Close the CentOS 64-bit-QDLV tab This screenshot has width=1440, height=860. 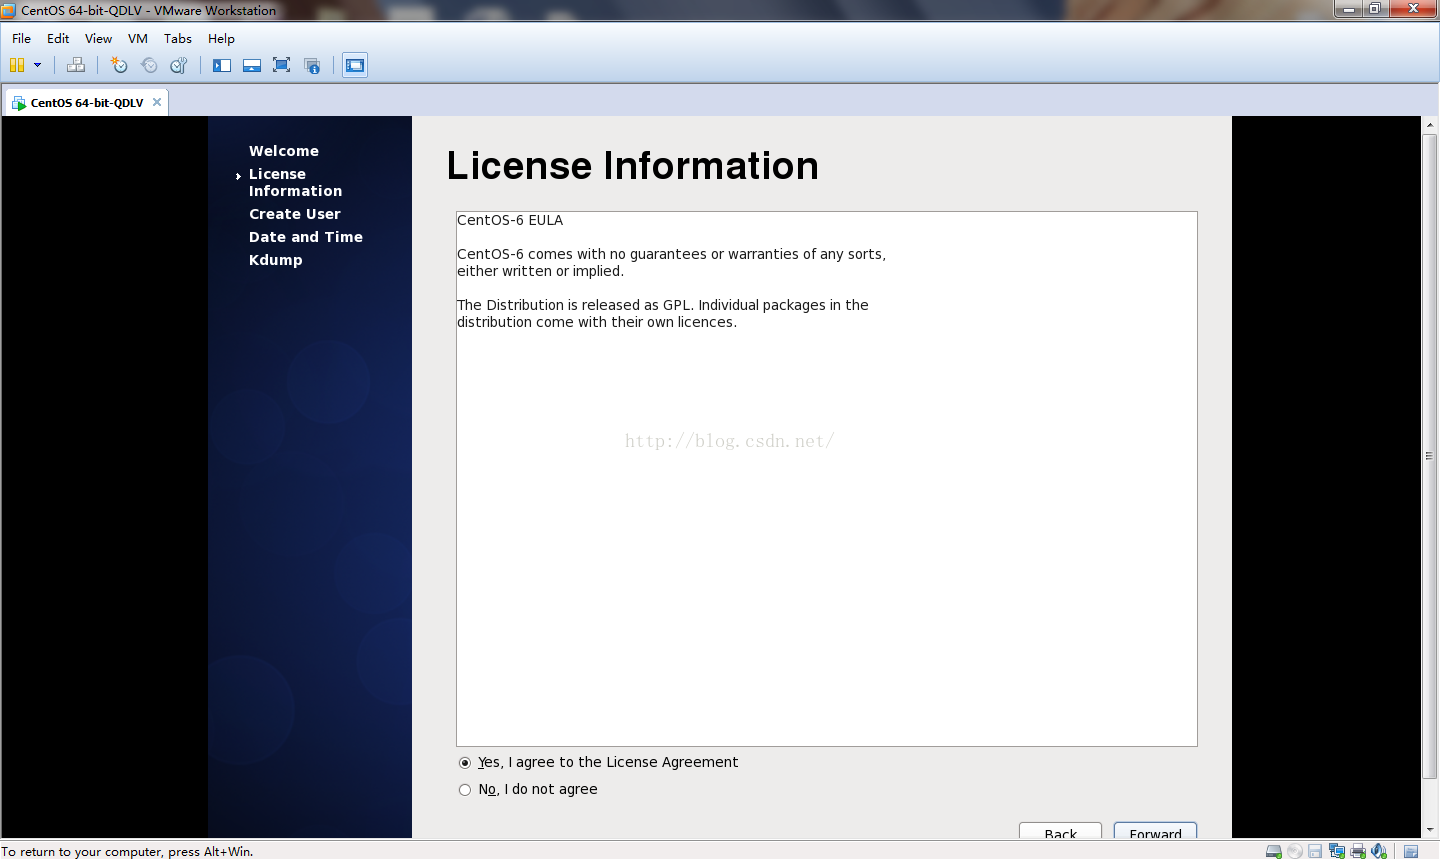(x=157, y=102)
